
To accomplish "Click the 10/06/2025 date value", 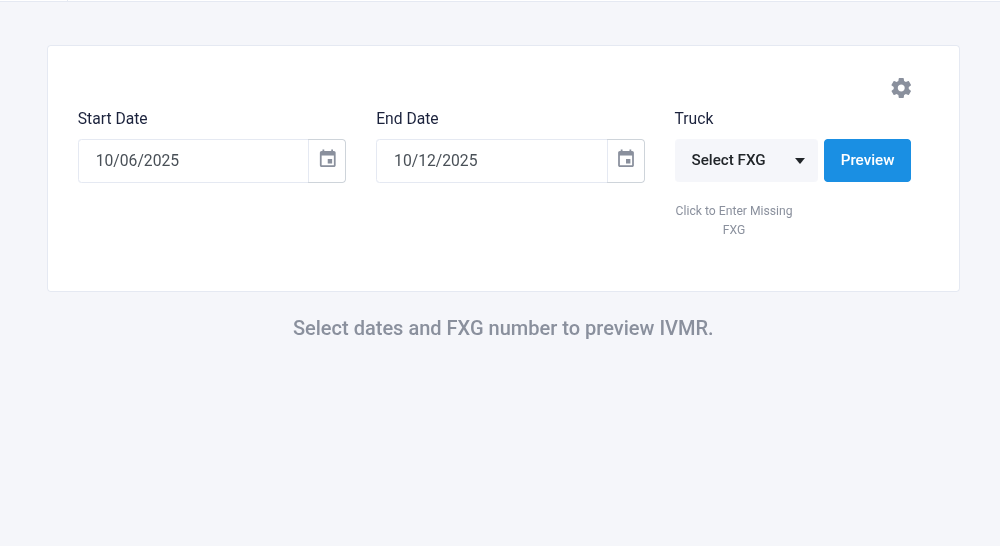I will 138,160.
